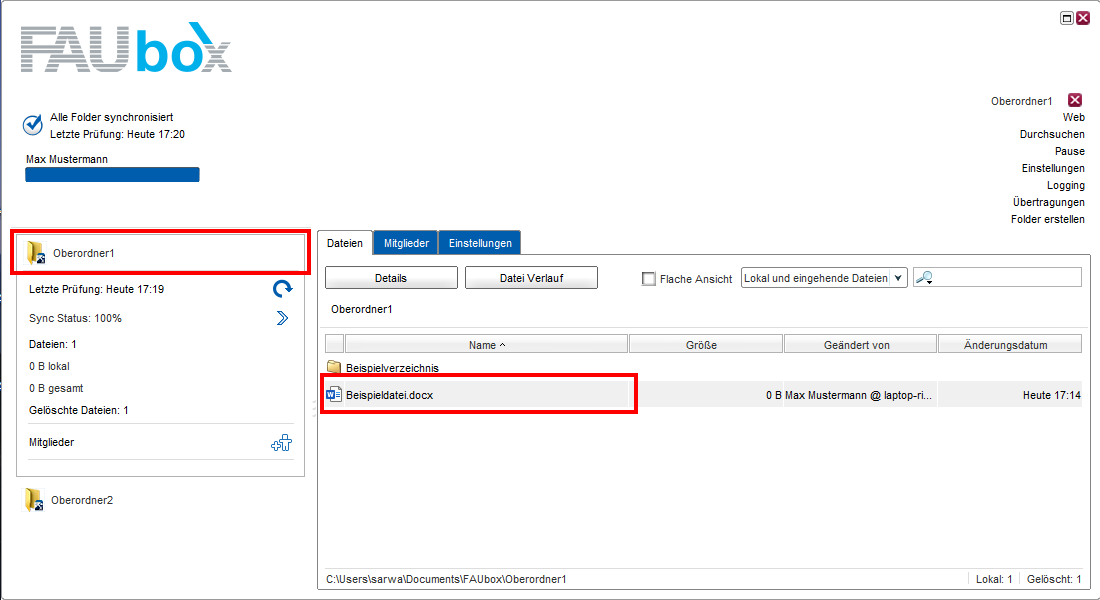Select the Beispielverzeichnis row
The height and width of the screenshot is (600, 1100).
pos(703,368)
